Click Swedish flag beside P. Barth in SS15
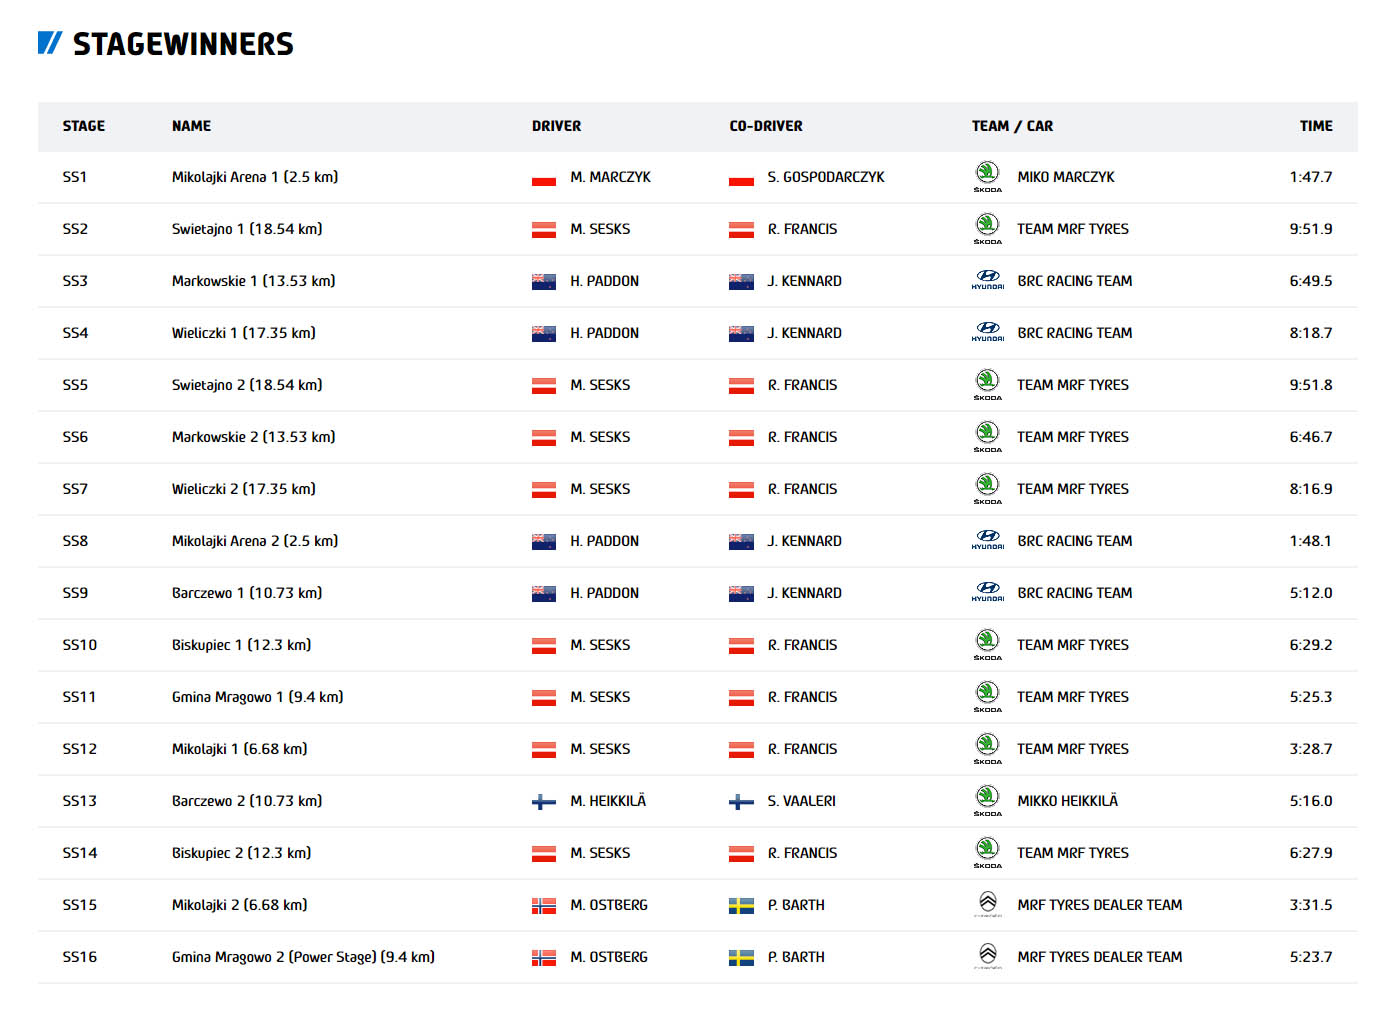1397x1014 pixels. [x=741, y=905]
